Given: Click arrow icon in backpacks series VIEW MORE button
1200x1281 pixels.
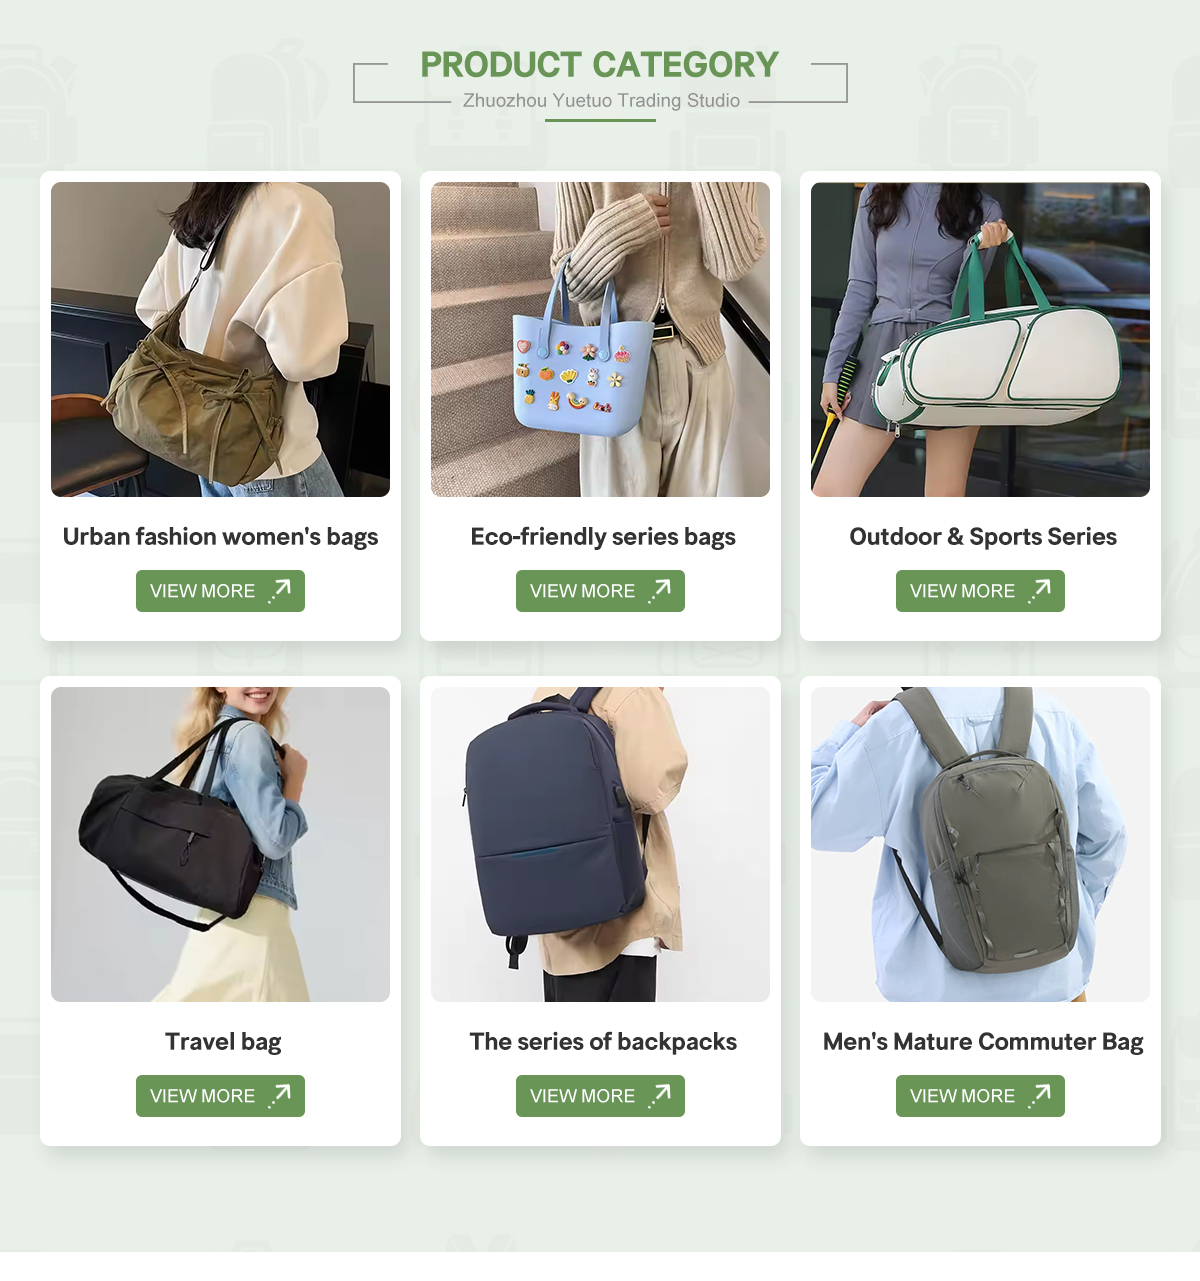Looking at the screenshot, I should pyautogui.click(x=660, y=1095).
